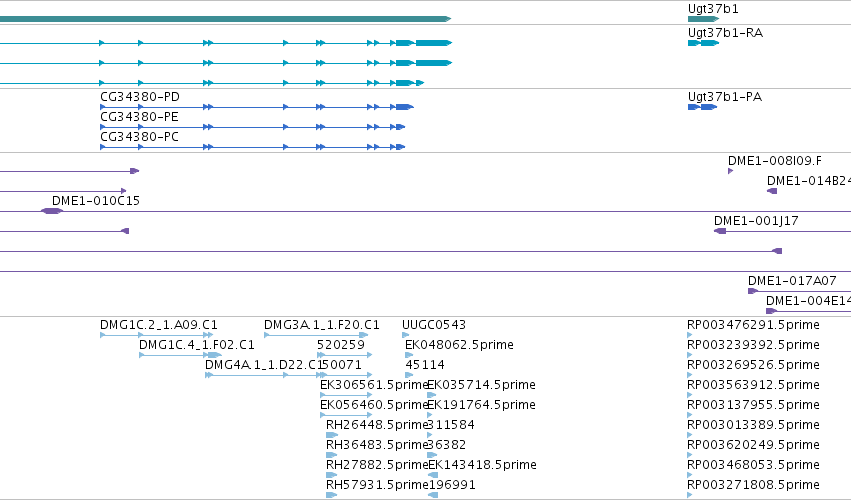This screenshot has height=500, width=851.
Task: Select the RH57931.5prime EST label
Action: [377, 485]
